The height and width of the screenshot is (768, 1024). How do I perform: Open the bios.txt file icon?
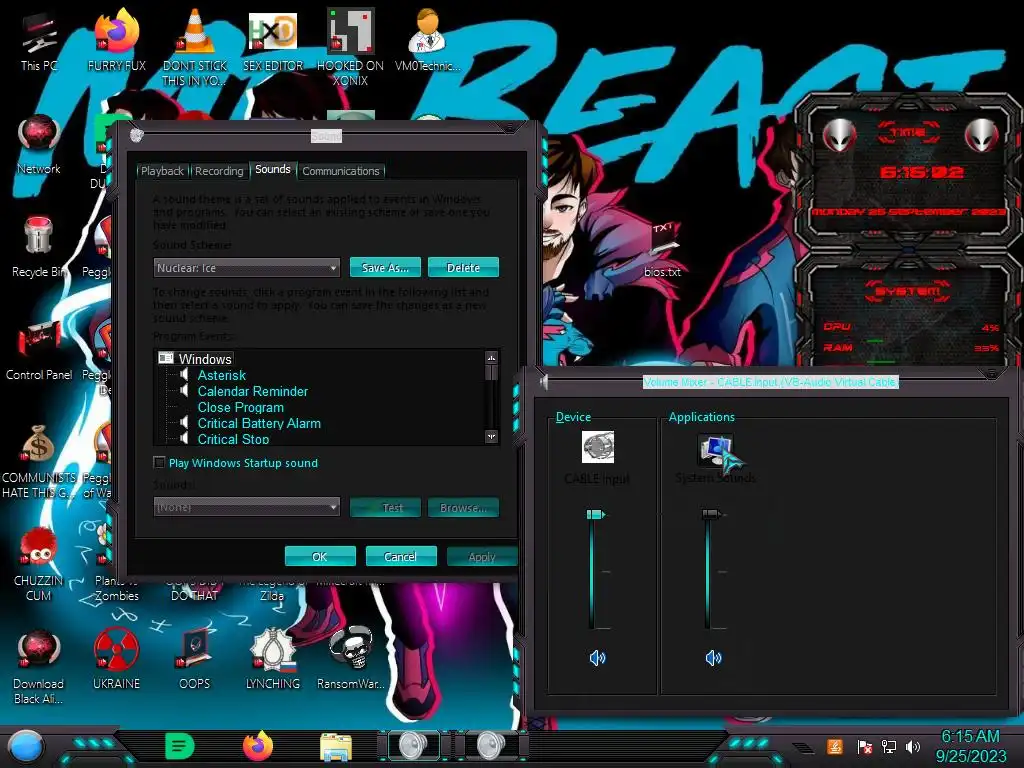tap(662, 251)
